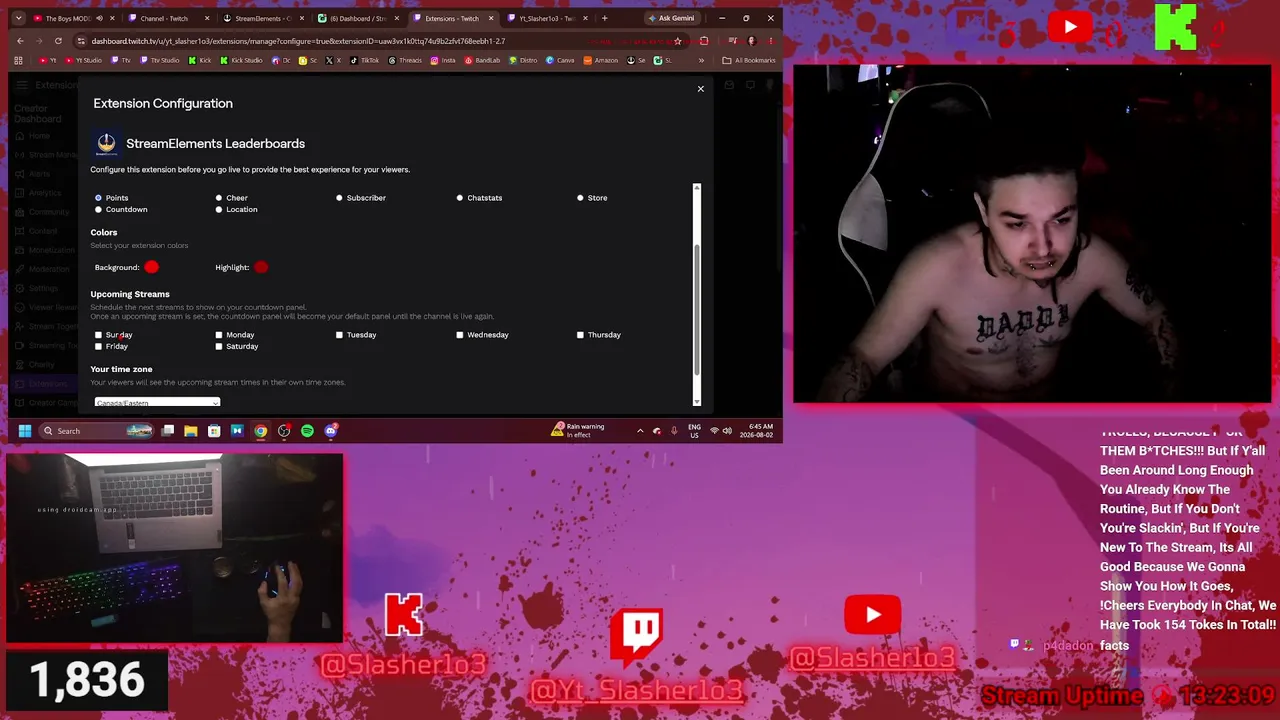Open Task View on the taskbar
Screen dimensions: 1280x720
tap(168, 431)
